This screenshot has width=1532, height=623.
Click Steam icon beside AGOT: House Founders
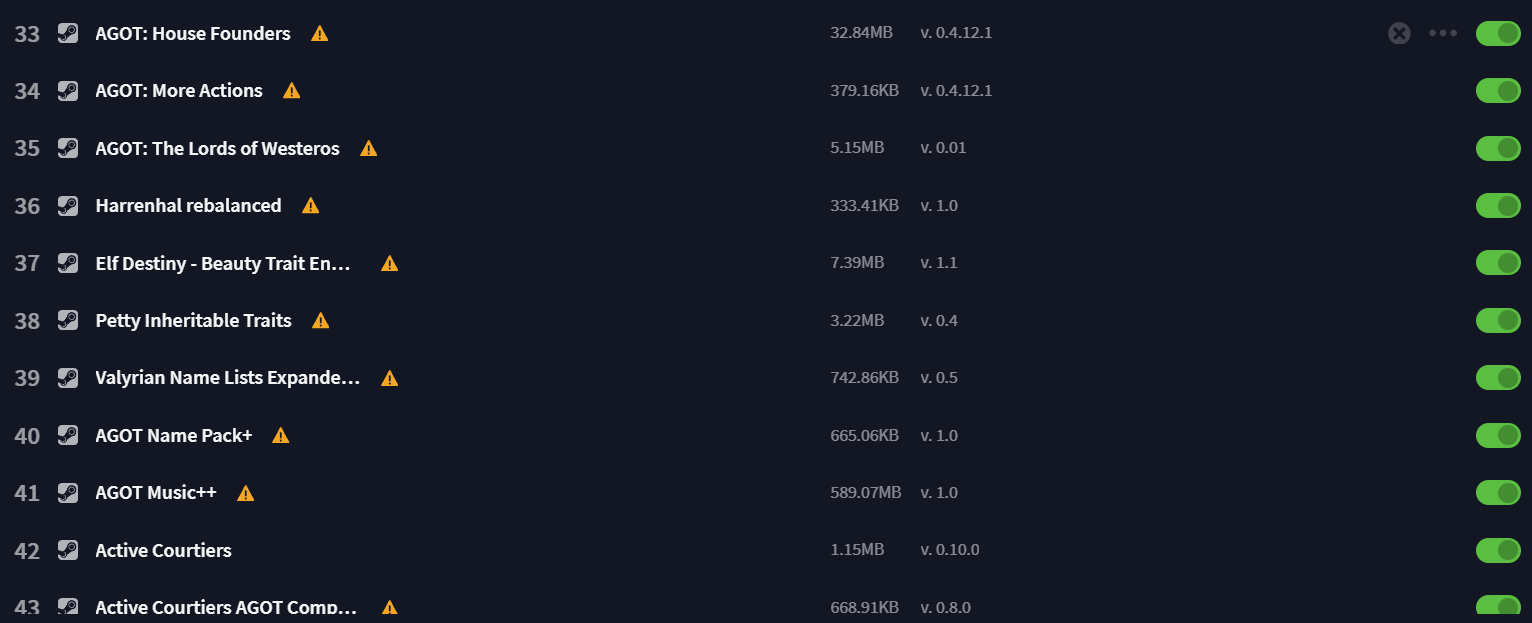67,33
